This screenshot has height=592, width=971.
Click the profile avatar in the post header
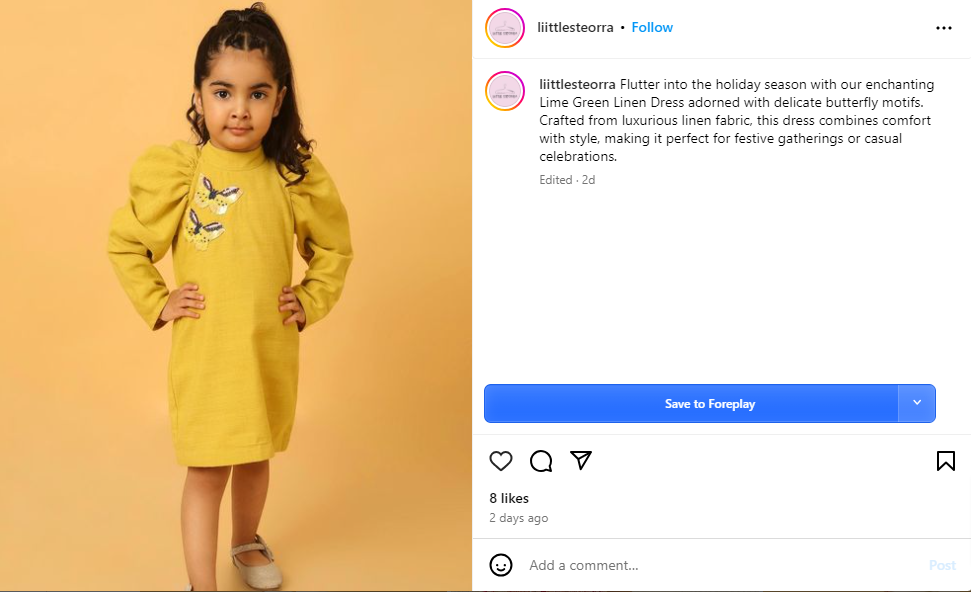[505, 28]
